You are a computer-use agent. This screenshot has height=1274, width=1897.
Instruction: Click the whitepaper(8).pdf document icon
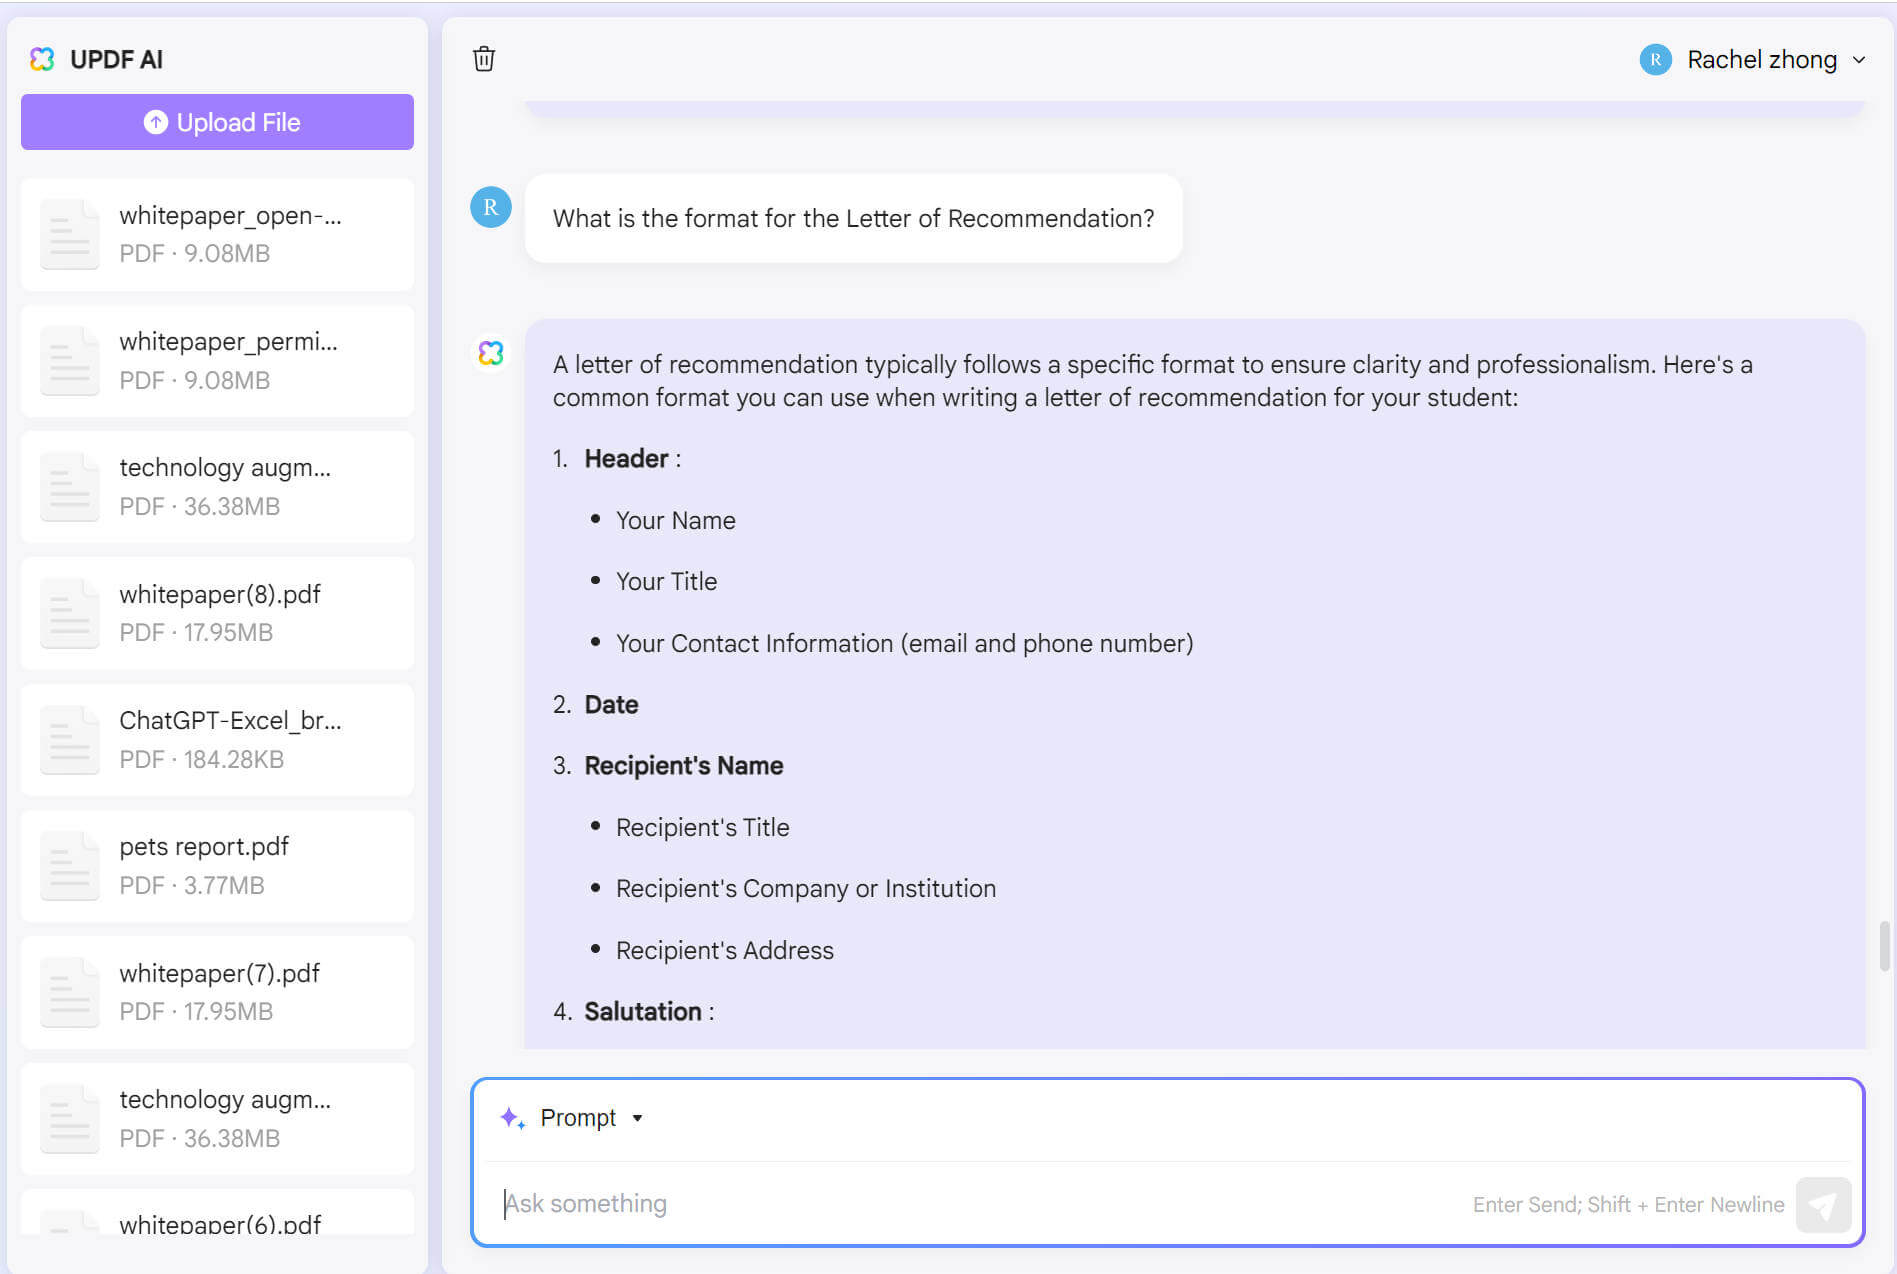coord(70,613)
